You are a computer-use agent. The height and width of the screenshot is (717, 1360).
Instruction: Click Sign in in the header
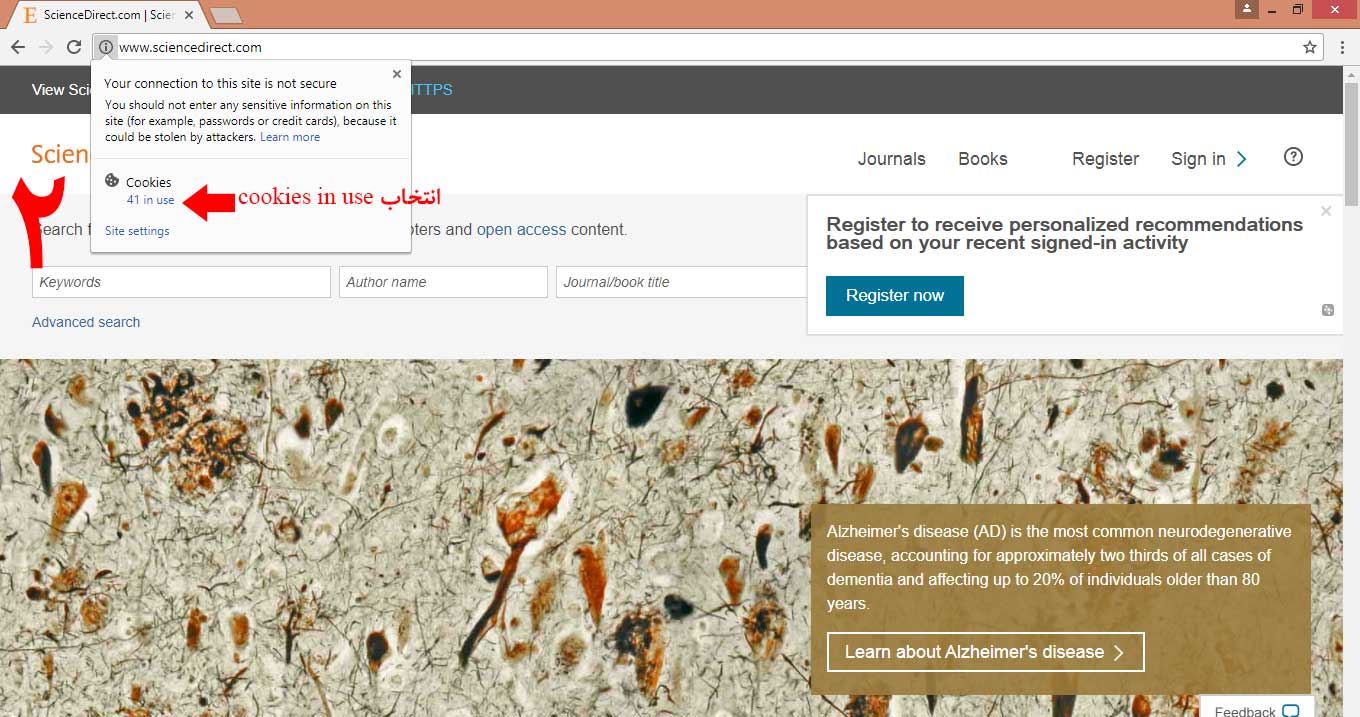tap(1198, 159)
